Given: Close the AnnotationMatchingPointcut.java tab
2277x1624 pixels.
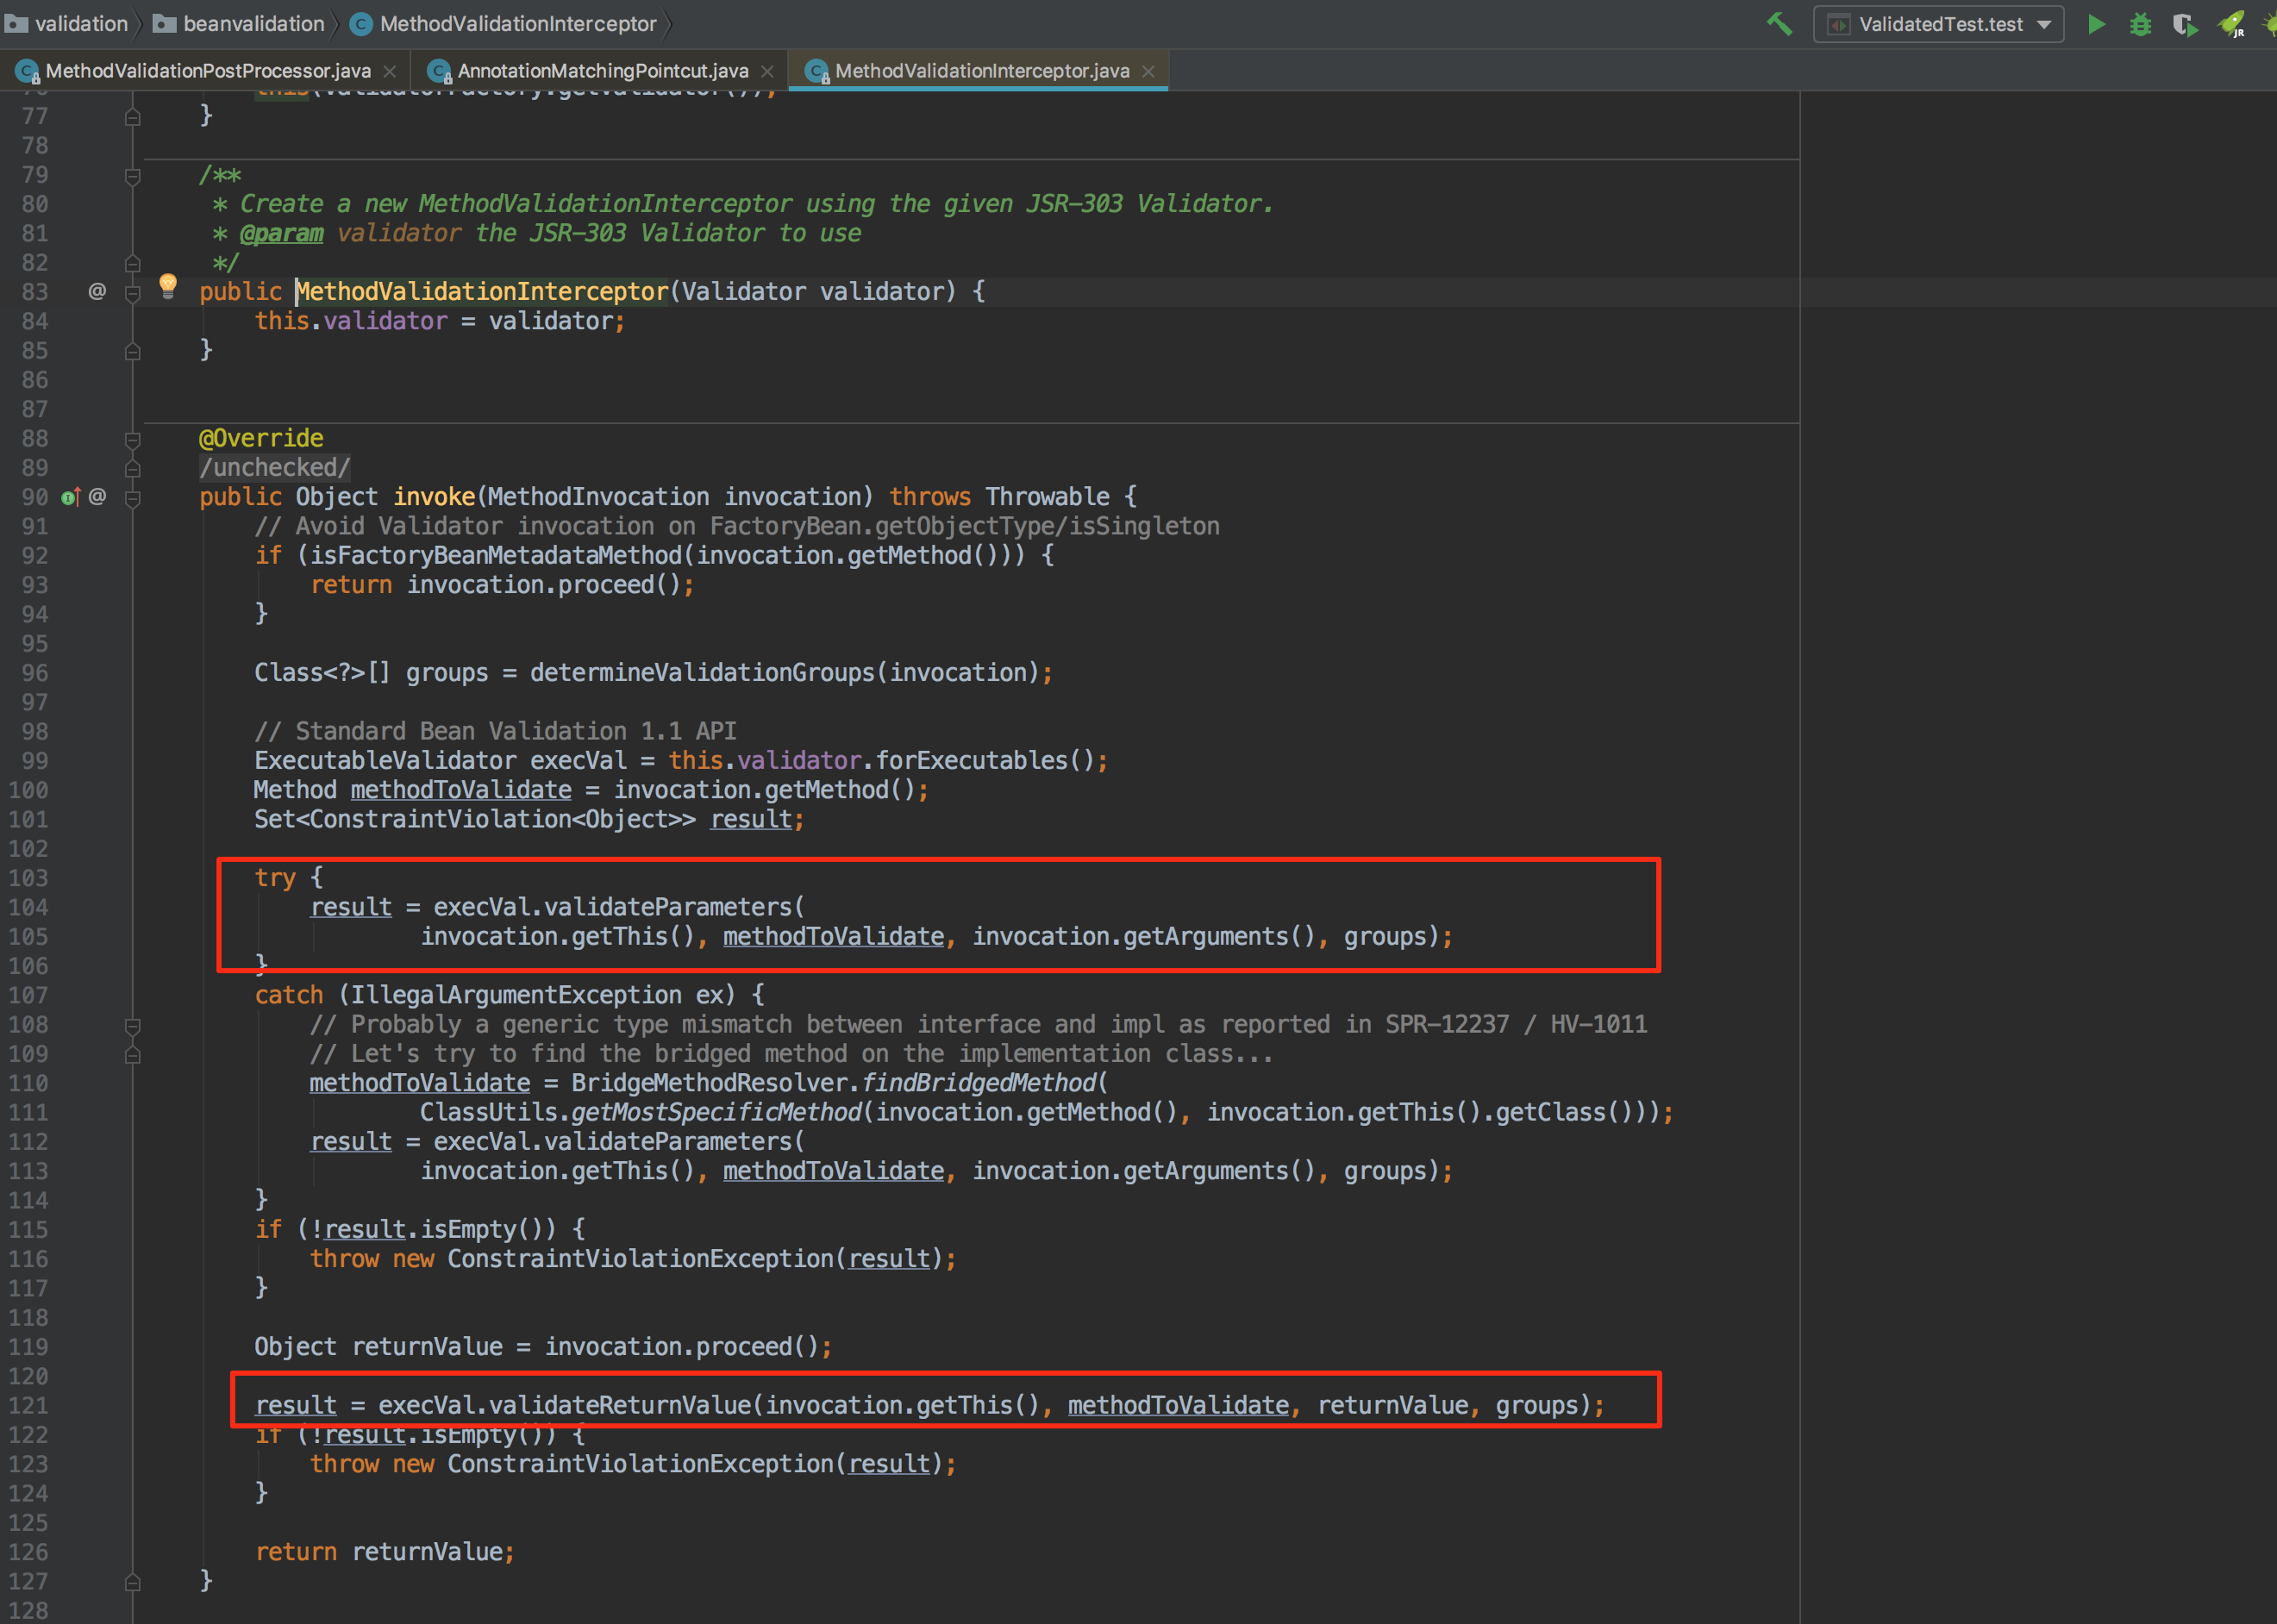Looking at the screenshot, I should pyautogui.click(x=767, y=71).
